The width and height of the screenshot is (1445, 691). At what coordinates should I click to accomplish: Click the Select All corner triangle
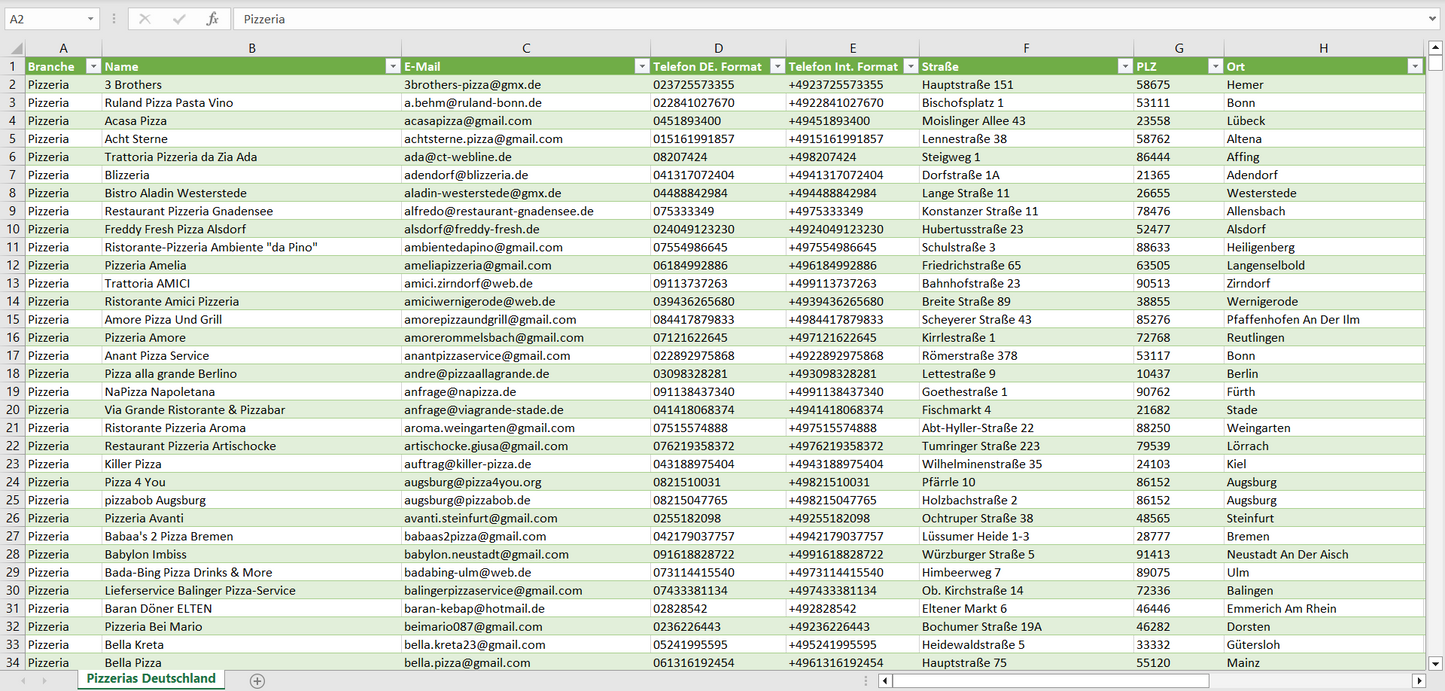tap(16, 48)
